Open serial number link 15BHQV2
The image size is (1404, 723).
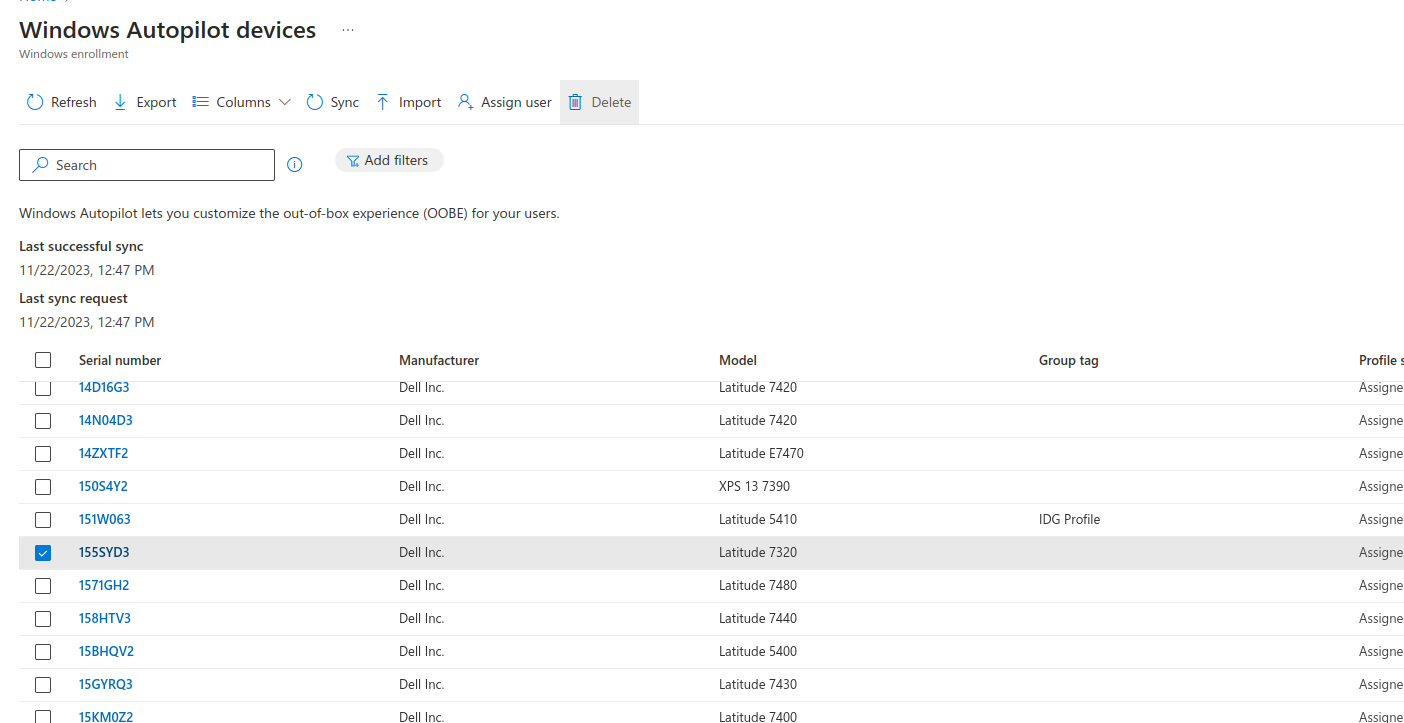106,651
